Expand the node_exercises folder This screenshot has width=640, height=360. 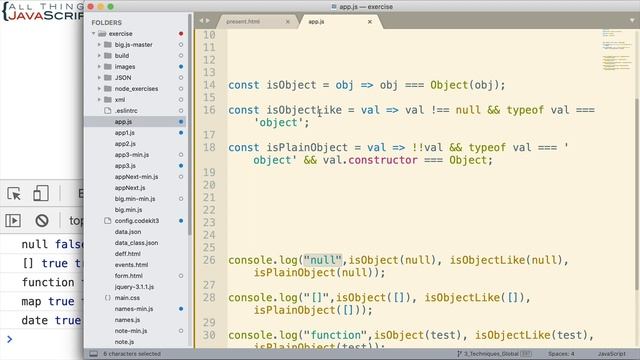pyautogui.click(x=99, y=89)
